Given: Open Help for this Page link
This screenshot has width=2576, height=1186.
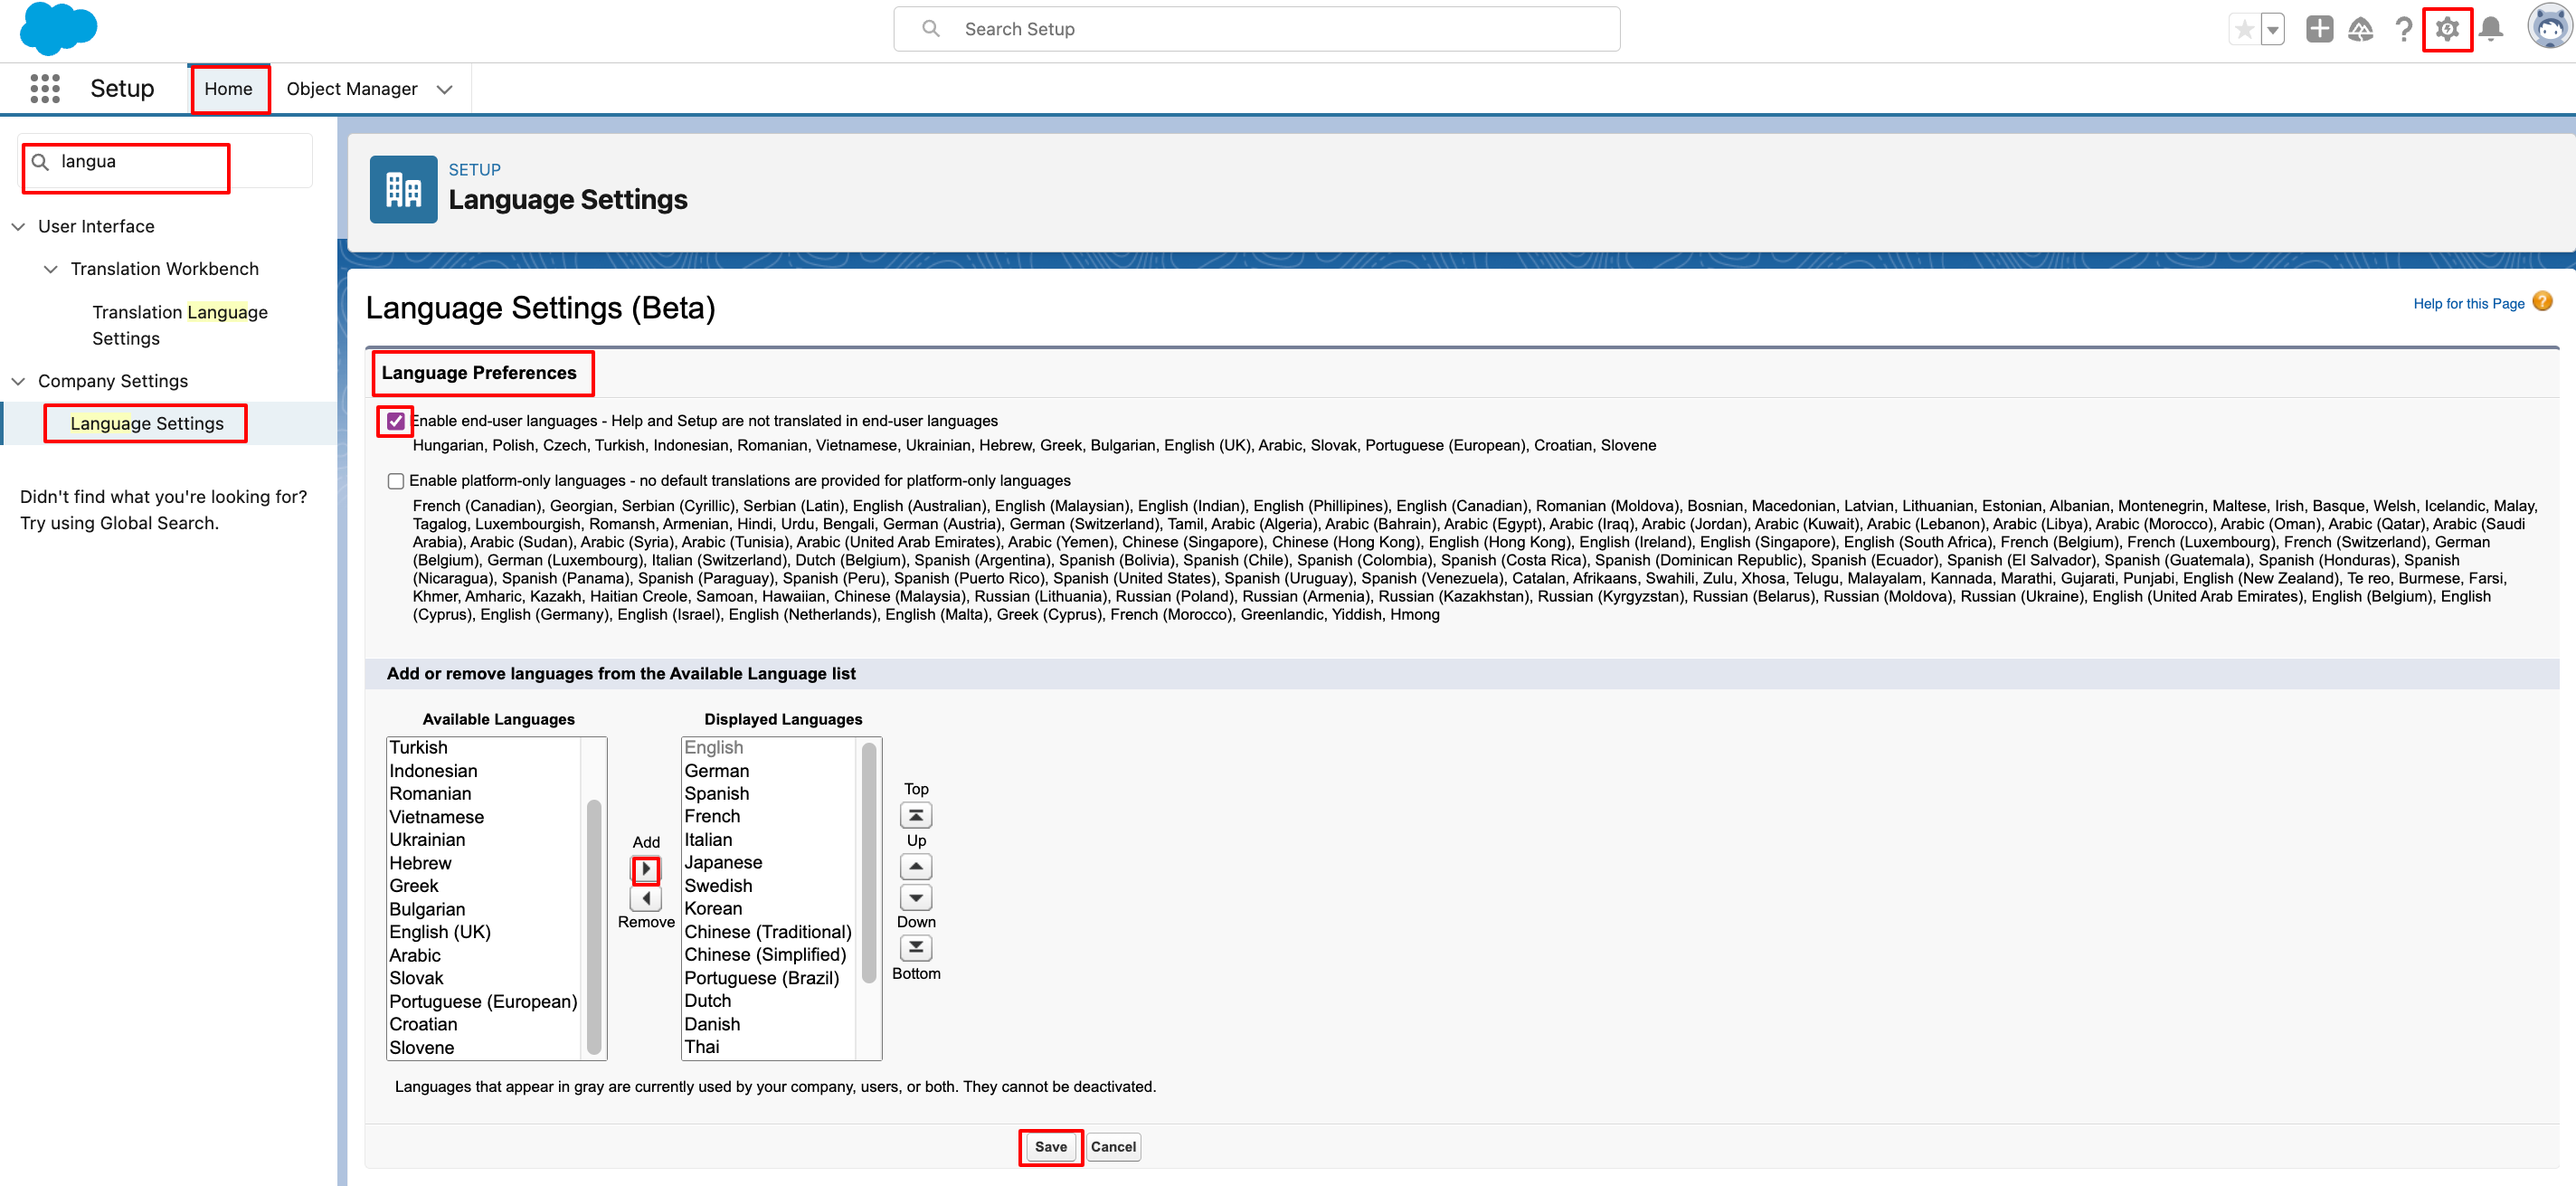Looking at the screenshot, I should (2468, 304).
